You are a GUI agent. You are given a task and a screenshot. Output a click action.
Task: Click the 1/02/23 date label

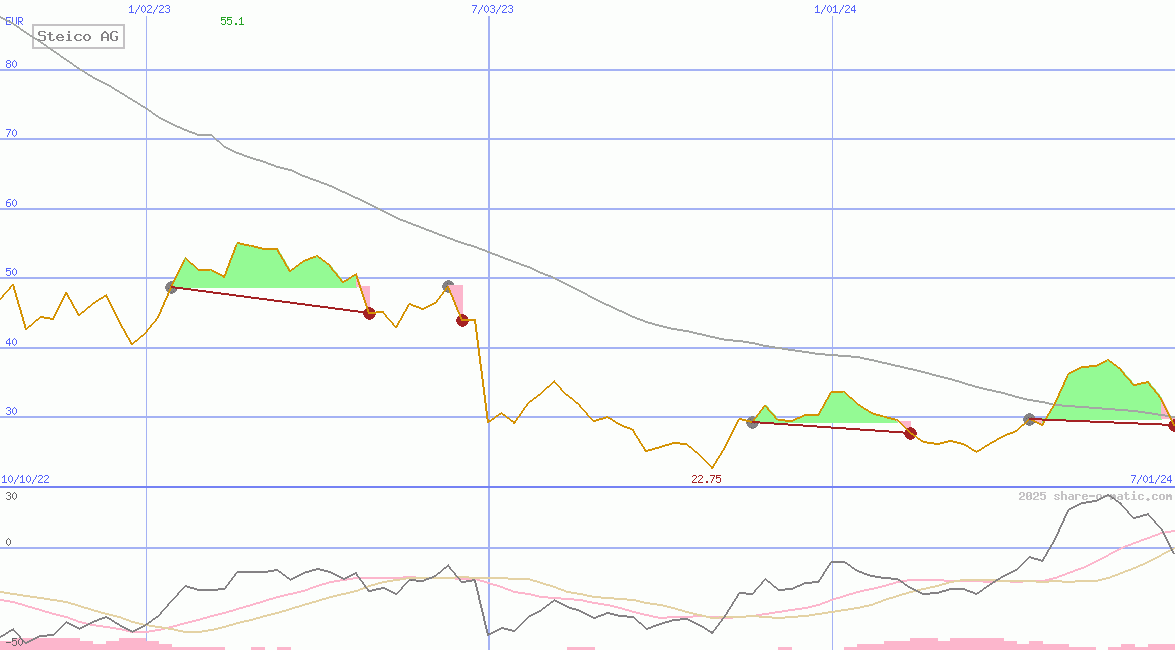tap(150, 9)
